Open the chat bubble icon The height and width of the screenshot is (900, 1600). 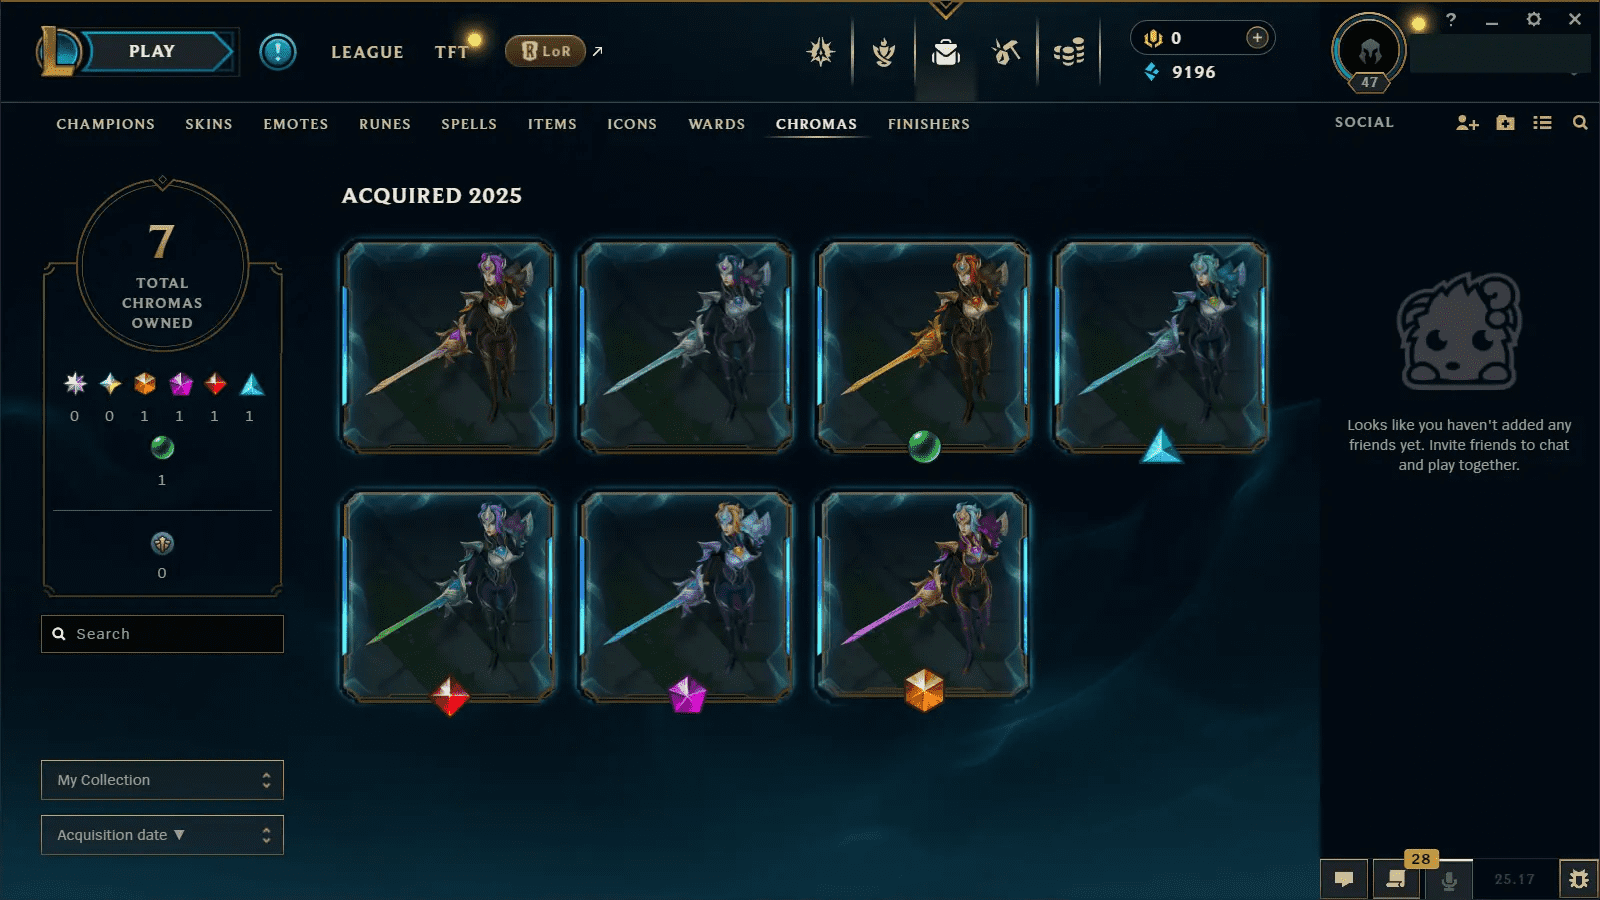click(x=1344, y=879)
